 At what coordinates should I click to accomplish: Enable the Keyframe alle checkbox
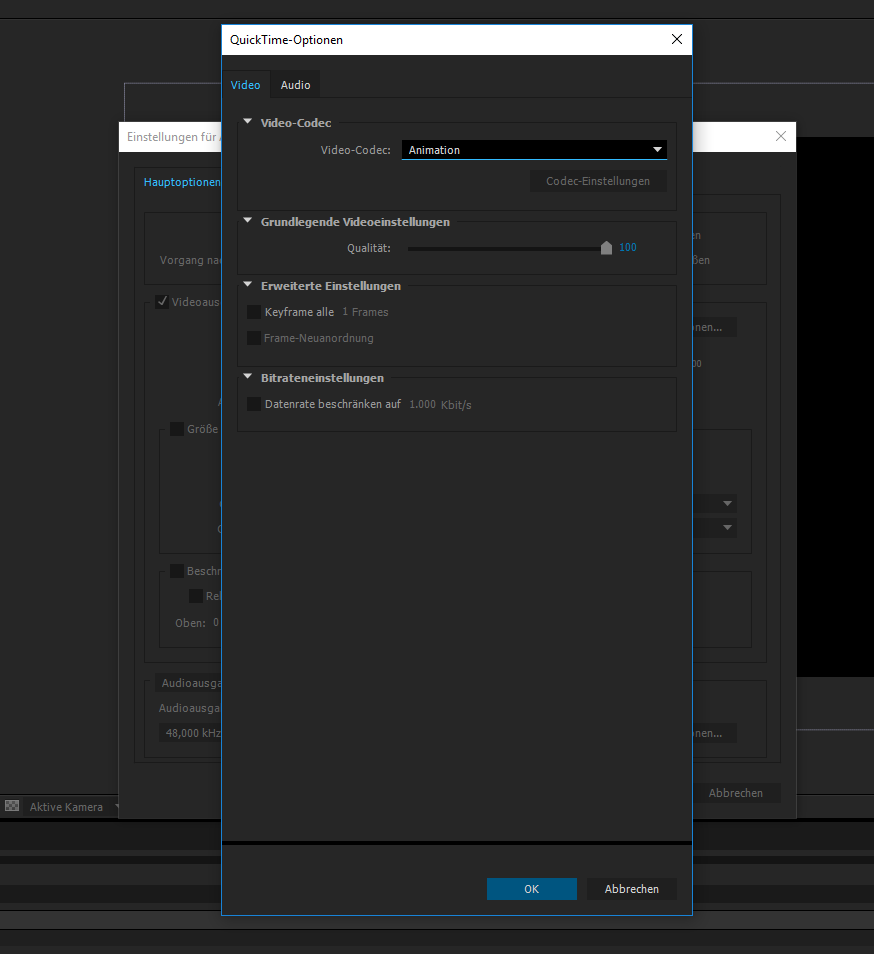coord(254,312)
